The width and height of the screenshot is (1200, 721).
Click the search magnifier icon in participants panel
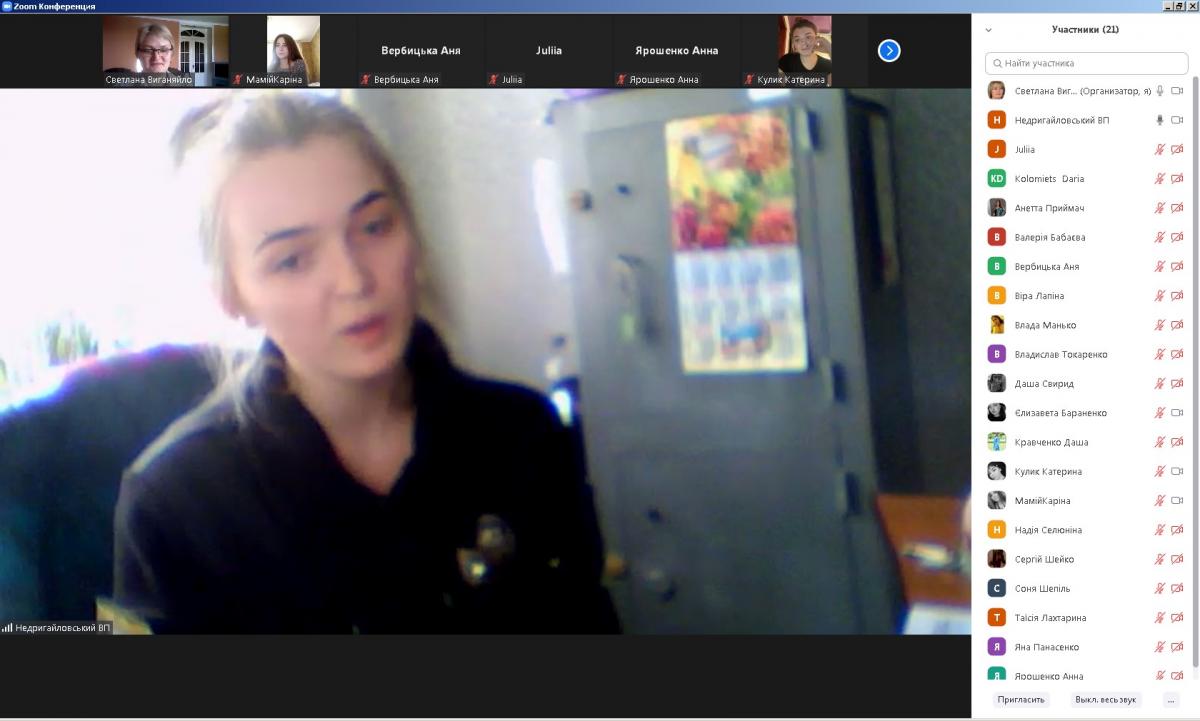tap(997, 63)
